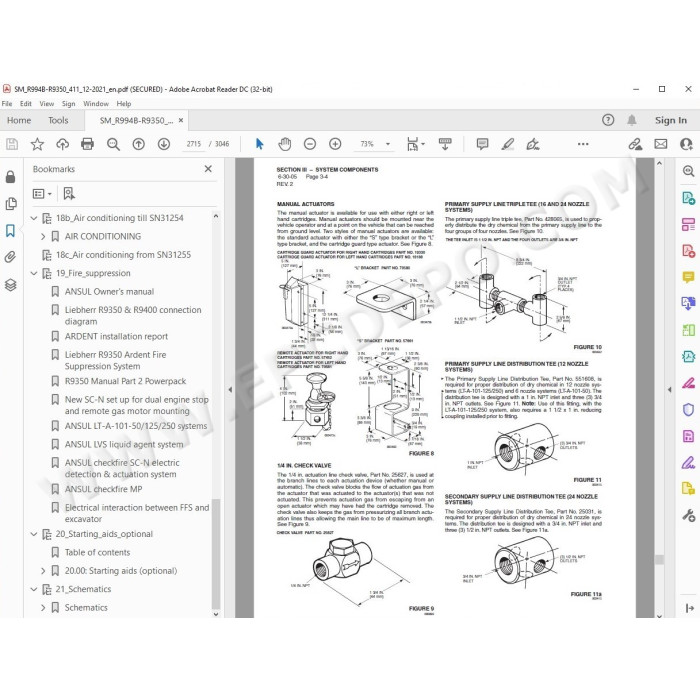Click the zoom percentage field 73%
700x700 pixels.
[367, 144]
